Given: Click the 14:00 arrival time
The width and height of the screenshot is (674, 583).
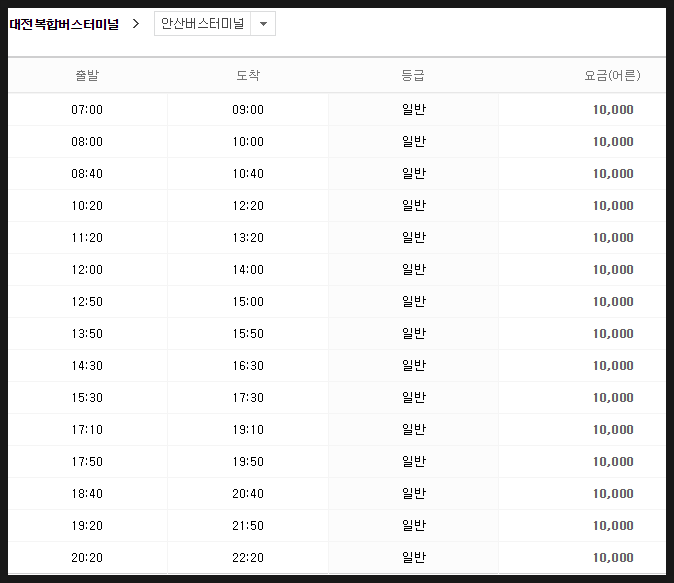Looking at the screenshot, I should (x=248, y=270).
